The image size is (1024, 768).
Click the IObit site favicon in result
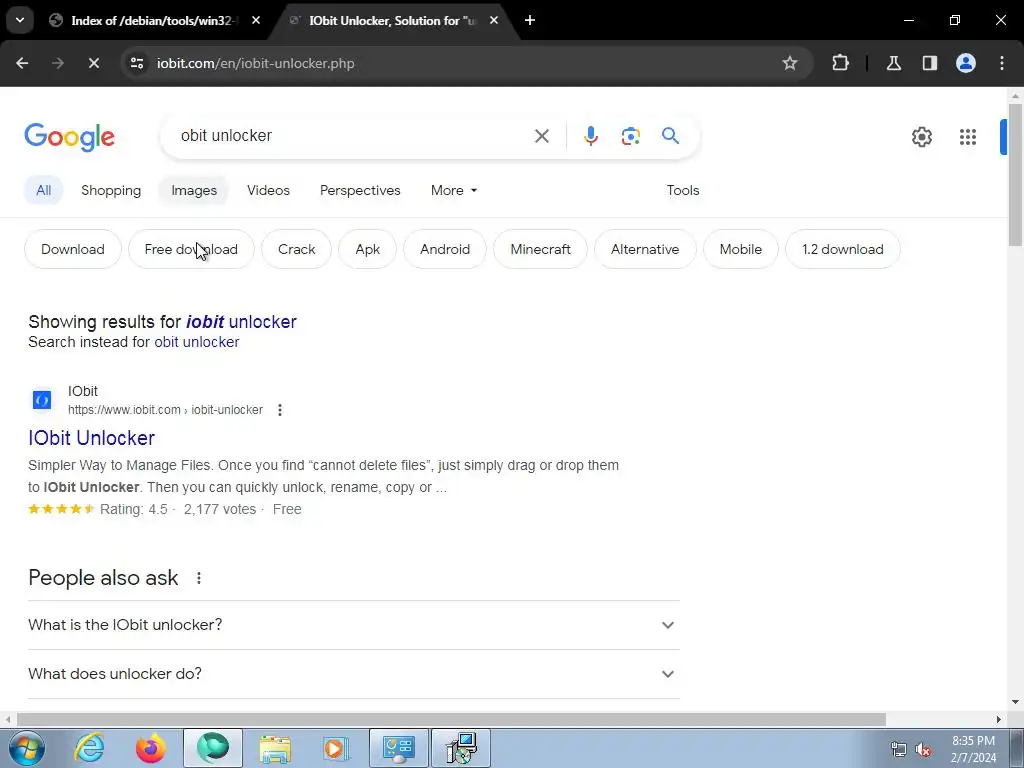click(42, 400)
